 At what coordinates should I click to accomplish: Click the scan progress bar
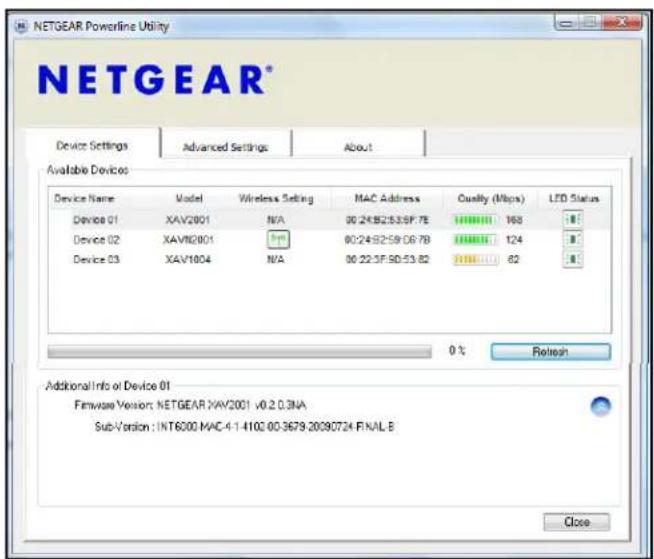tap(239, 352)
